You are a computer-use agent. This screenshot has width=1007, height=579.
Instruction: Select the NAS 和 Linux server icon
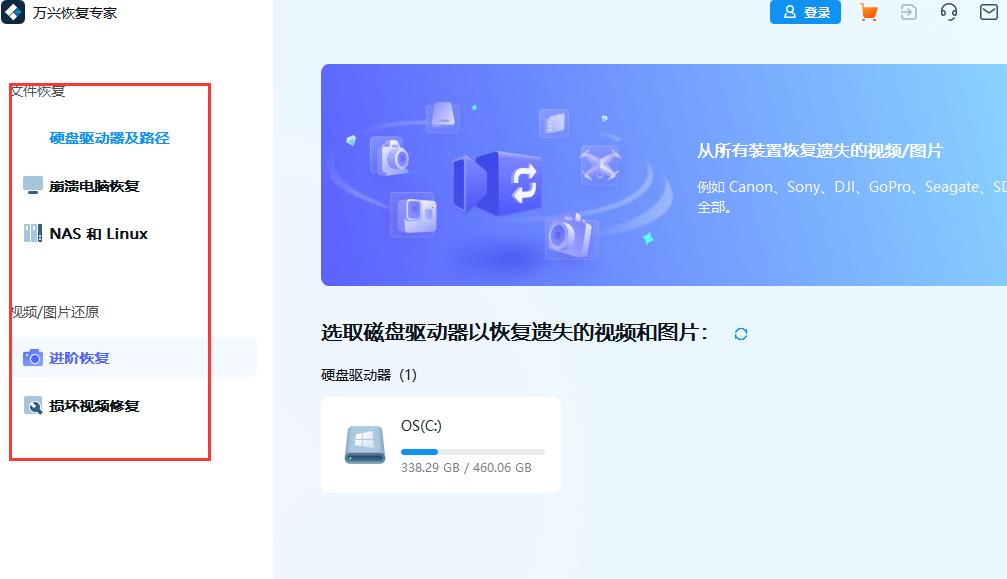tap(32, 233)
